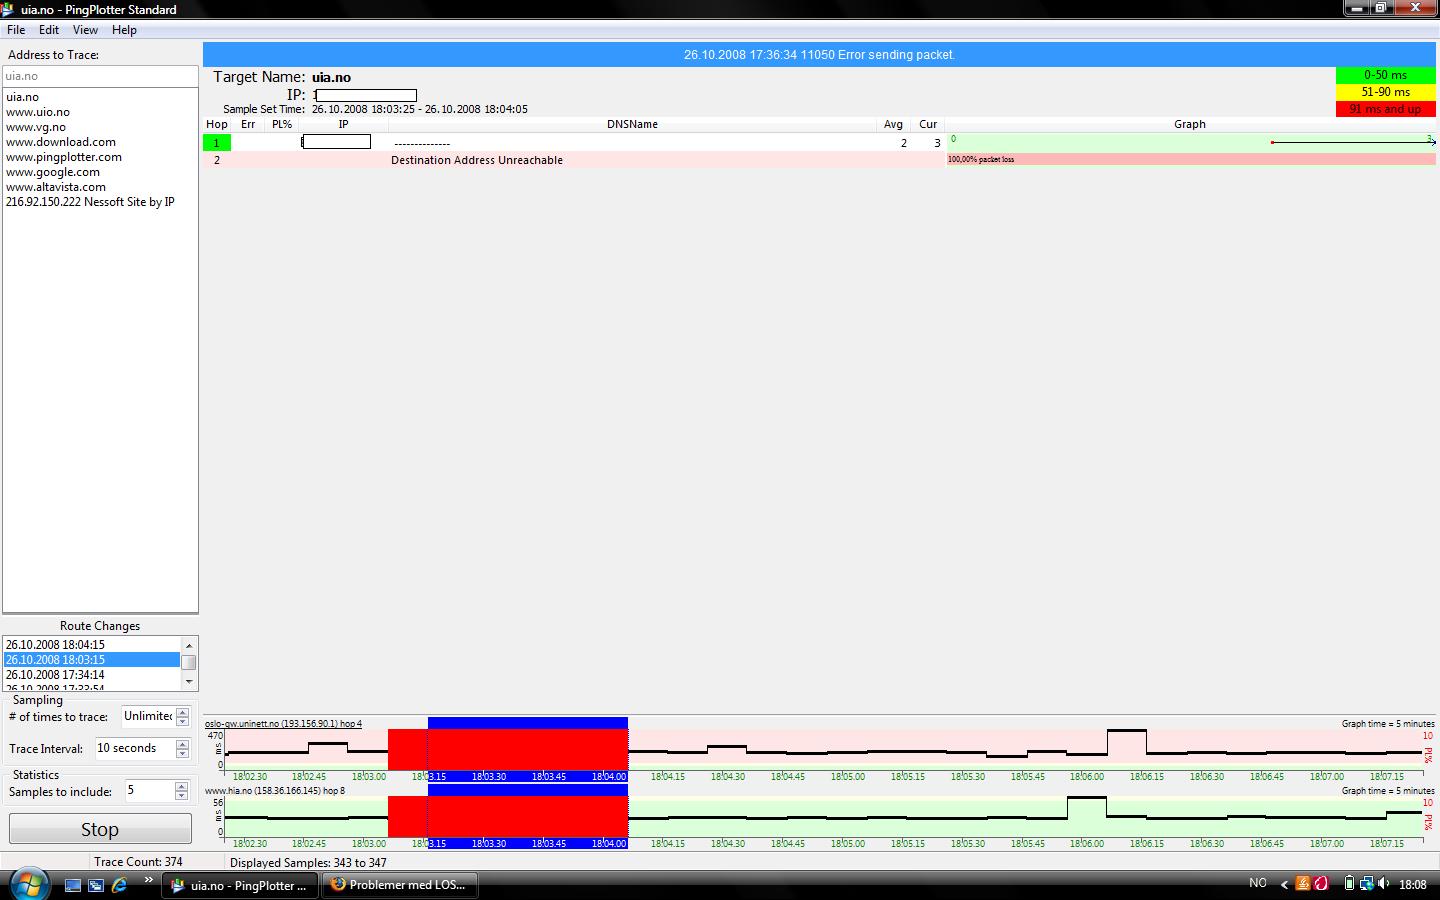Click the Graph column header

pyautogui.click(x=1190, y=125)
